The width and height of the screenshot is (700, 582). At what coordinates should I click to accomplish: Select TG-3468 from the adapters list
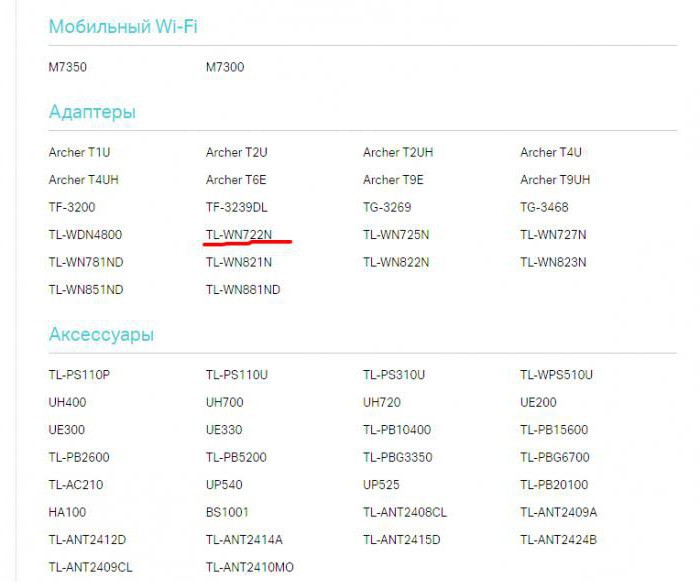544,207
